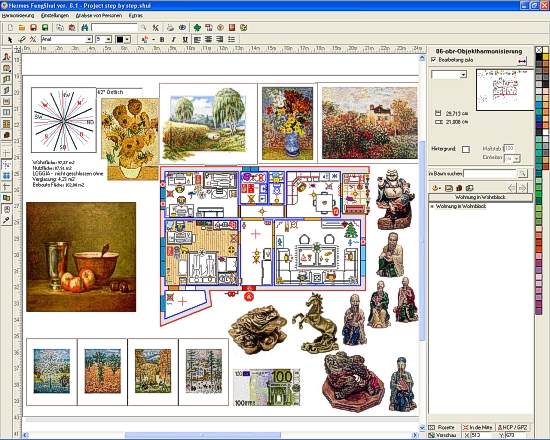Click the Rosette button
Screen dimensions: 550x440
click(x=444, y=428)
